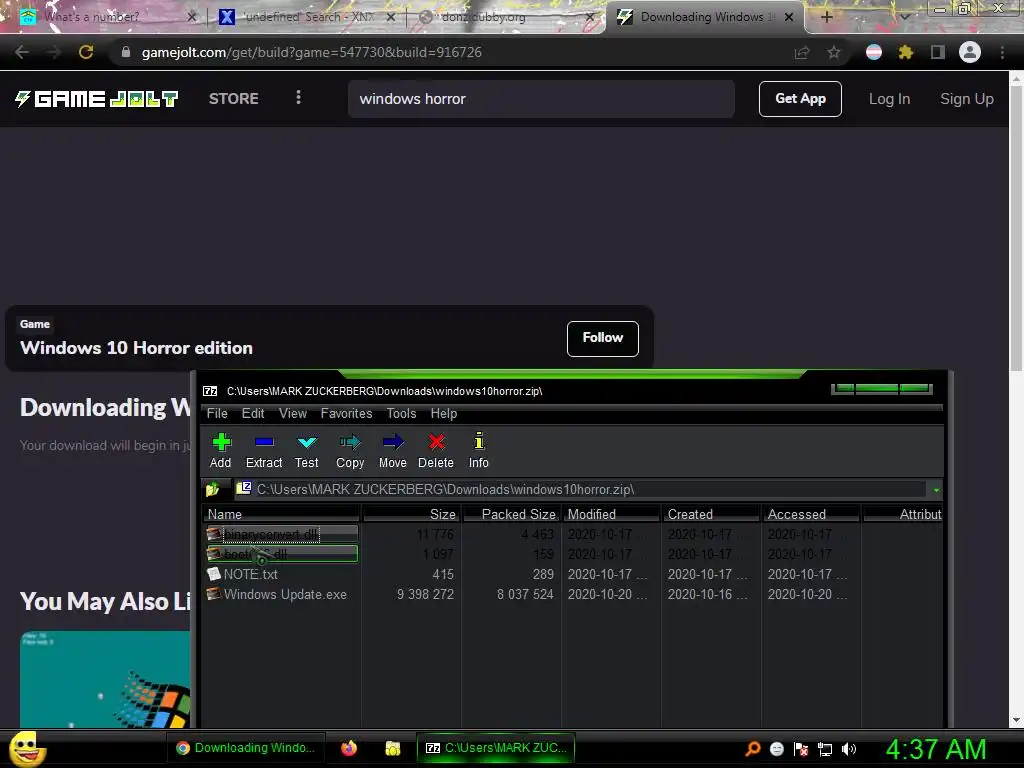Open the flag notification tray icon
Image resolution: width=1024 pixels, height=768 pixels.
pos(801,749)
